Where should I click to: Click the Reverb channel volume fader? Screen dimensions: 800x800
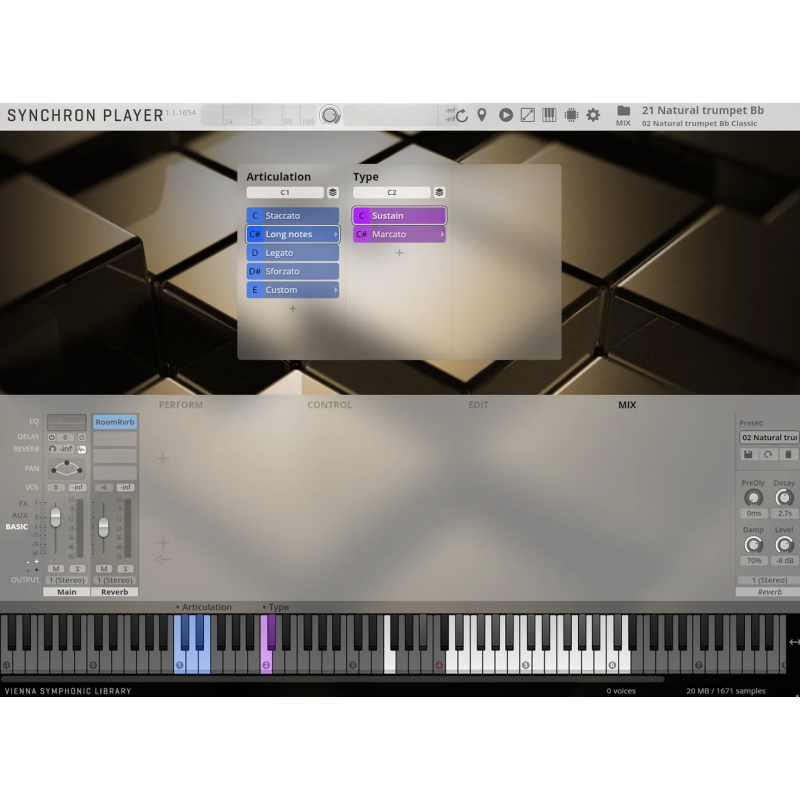(x=104, y=528)
